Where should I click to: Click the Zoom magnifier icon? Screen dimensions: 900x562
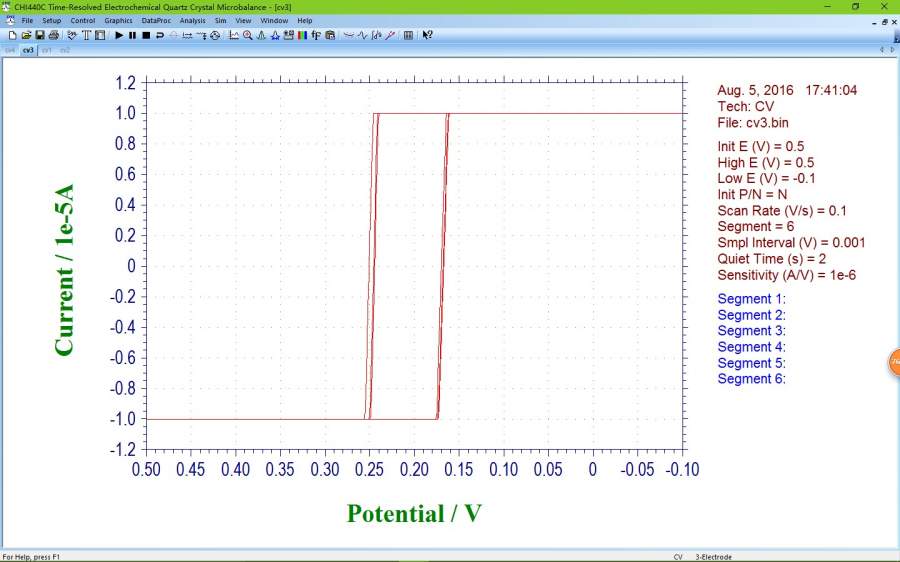[247, 35]
